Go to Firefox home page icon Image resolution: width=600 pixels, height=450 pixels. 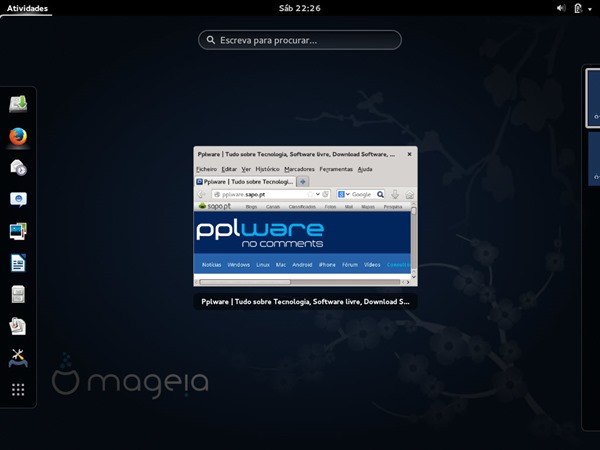click(409, 195)
